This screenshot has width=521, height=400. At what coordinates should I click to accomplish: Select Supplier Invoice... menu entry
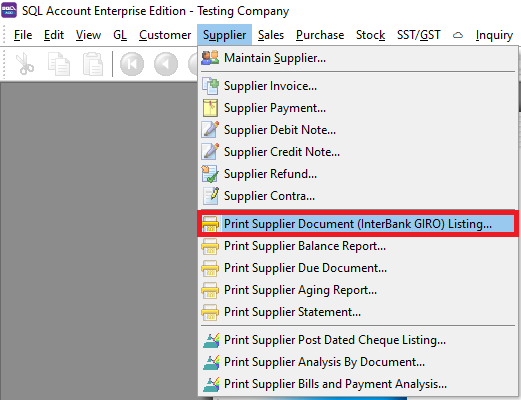(358, 86)
